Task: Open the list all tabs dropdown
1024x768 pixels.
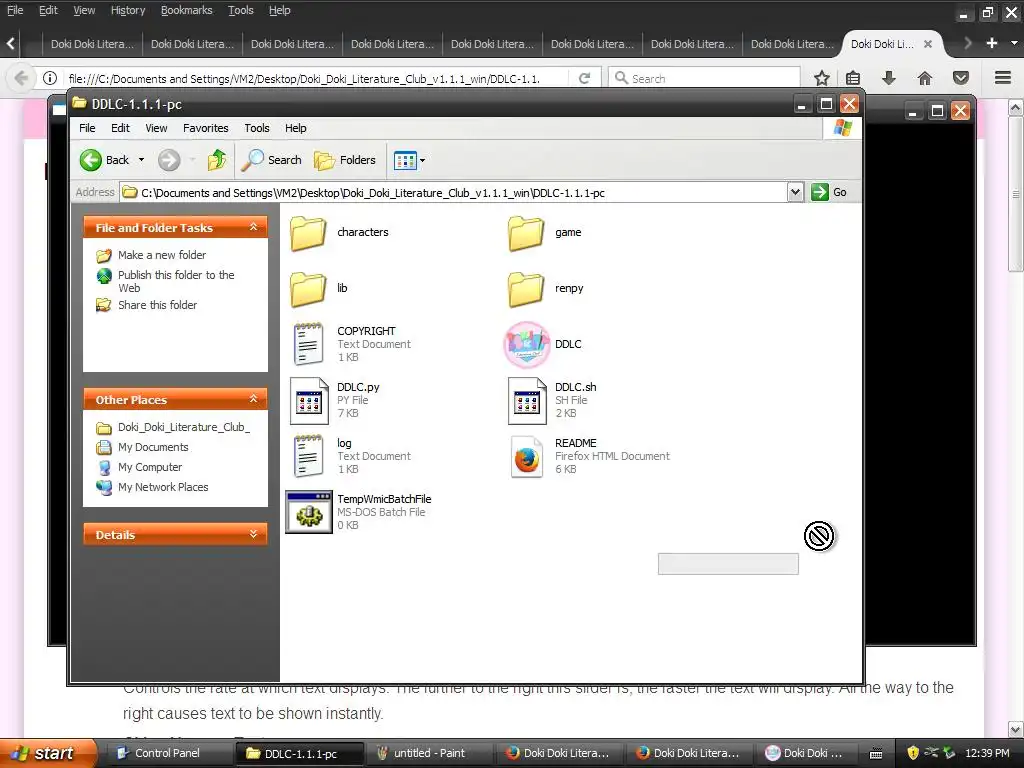Action: click(x=1014, y=43)
